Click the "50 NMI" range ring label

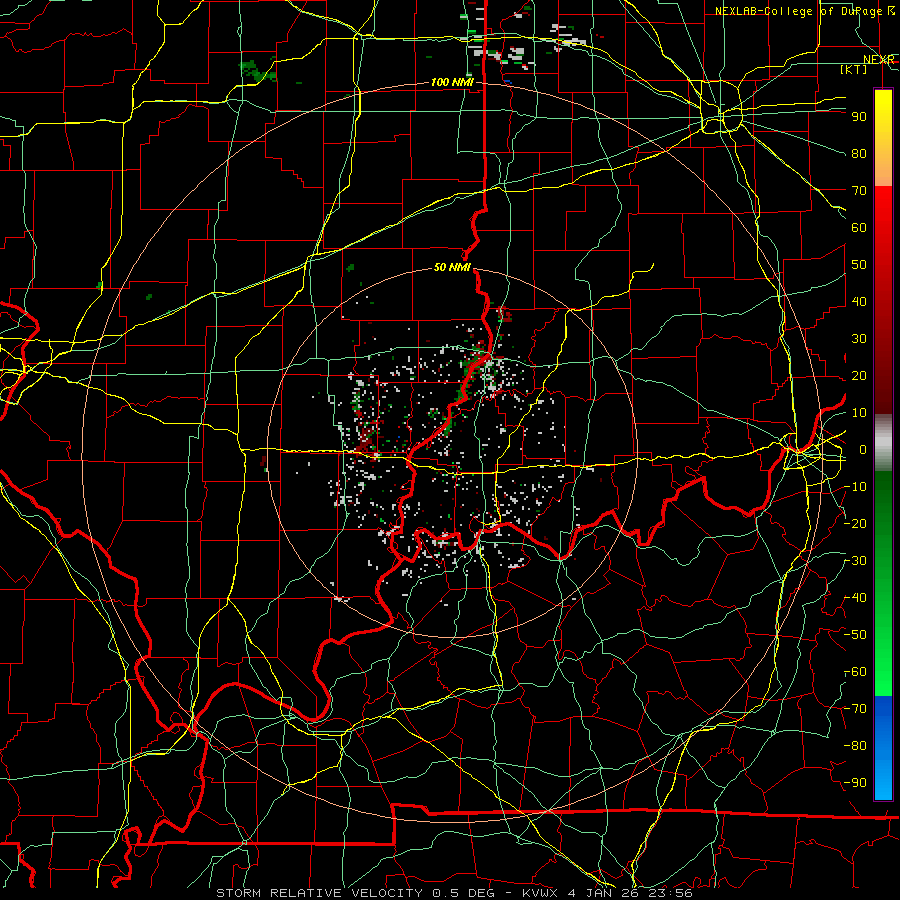coord(452,267)
